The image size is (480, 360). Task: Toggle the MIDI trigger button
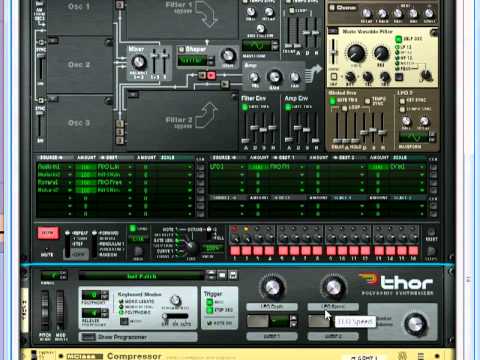(210, 302)
